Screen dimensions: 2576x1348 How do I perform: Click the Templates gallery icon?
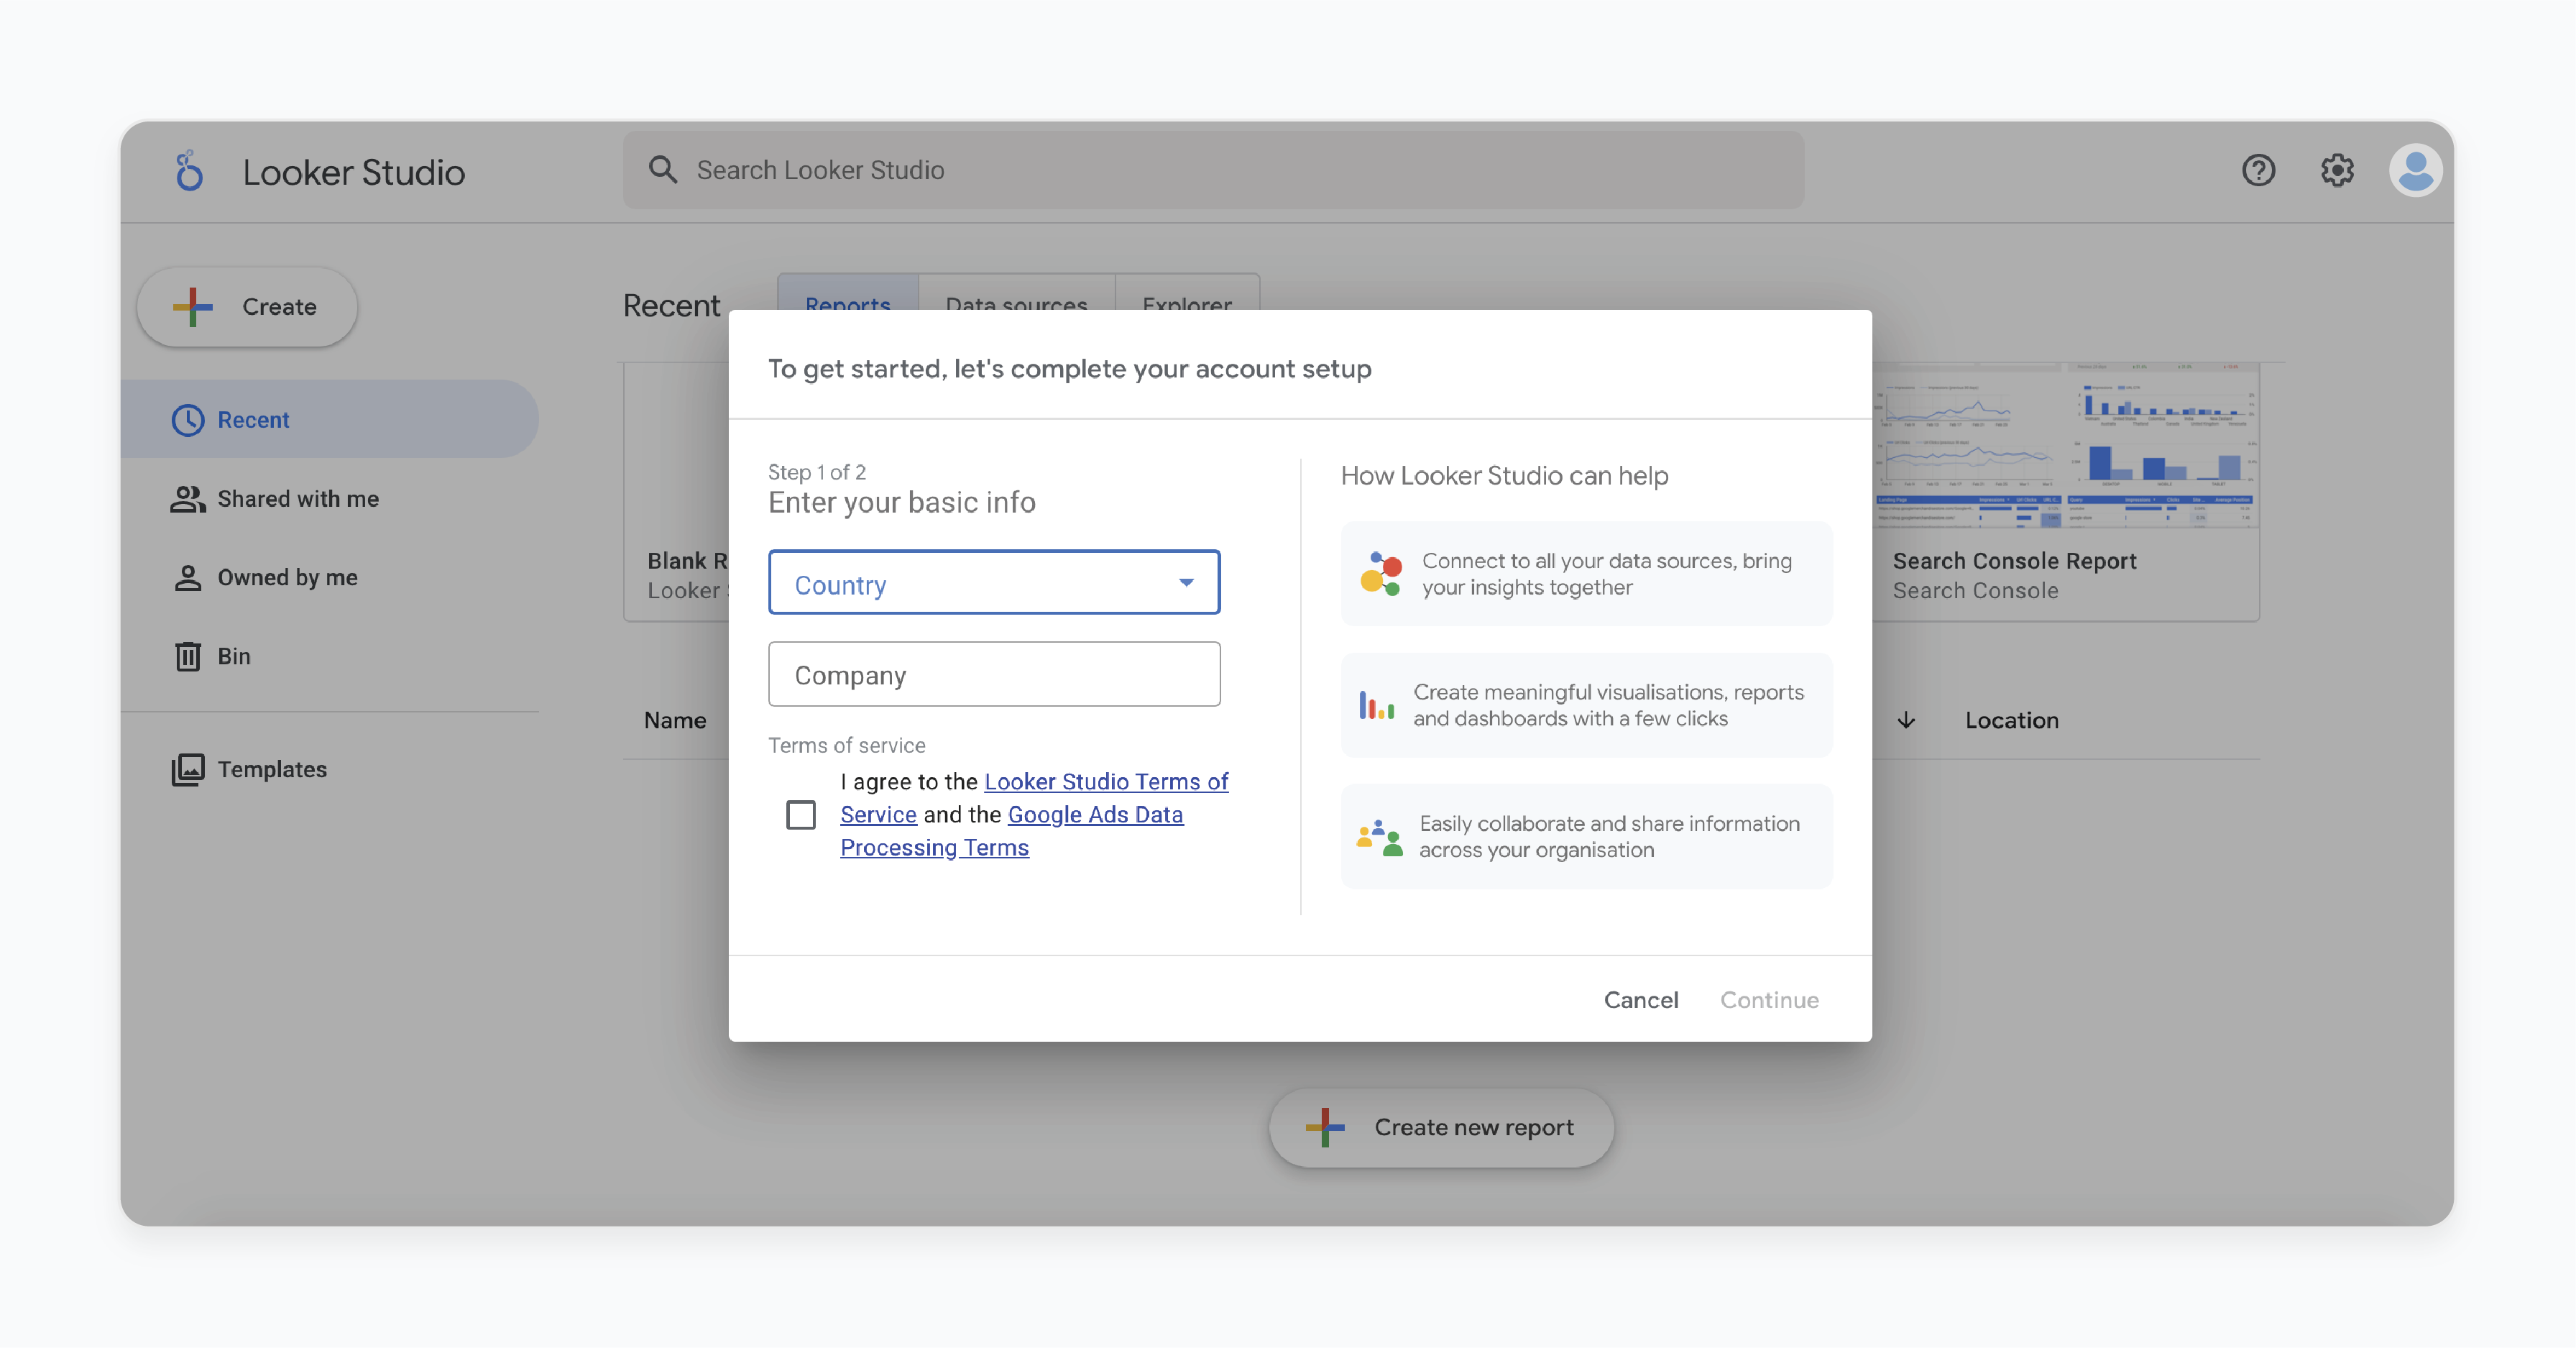pos(188,769)
